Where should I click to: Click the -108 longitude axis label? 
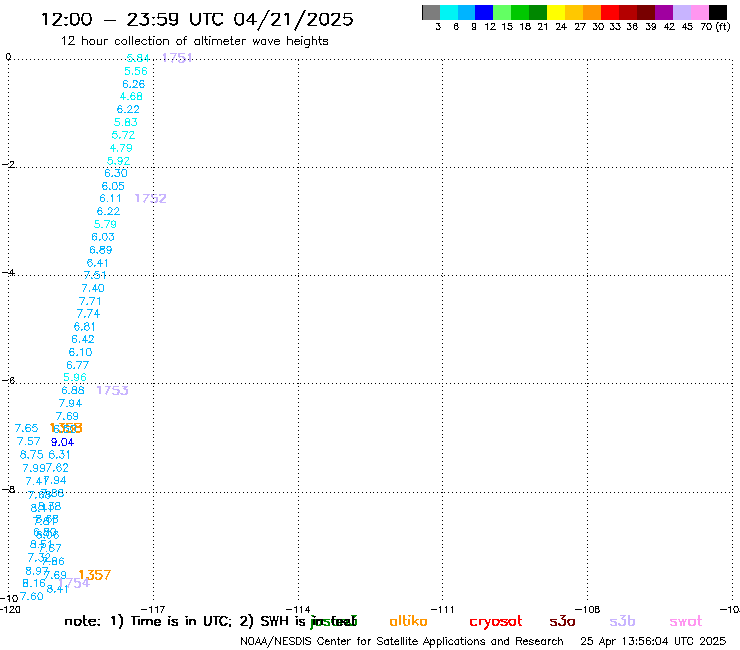587,609
